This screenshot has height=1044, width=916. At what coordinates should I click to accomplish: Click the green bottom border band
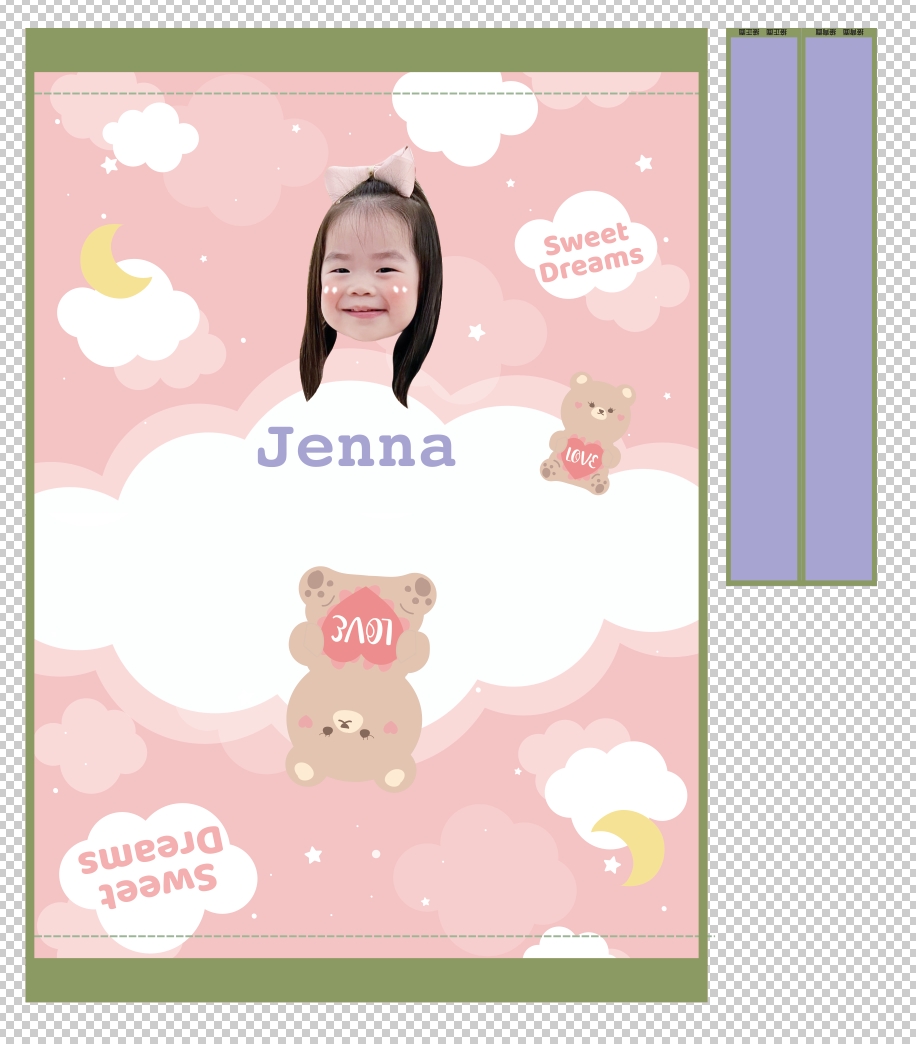click(366, 979)
